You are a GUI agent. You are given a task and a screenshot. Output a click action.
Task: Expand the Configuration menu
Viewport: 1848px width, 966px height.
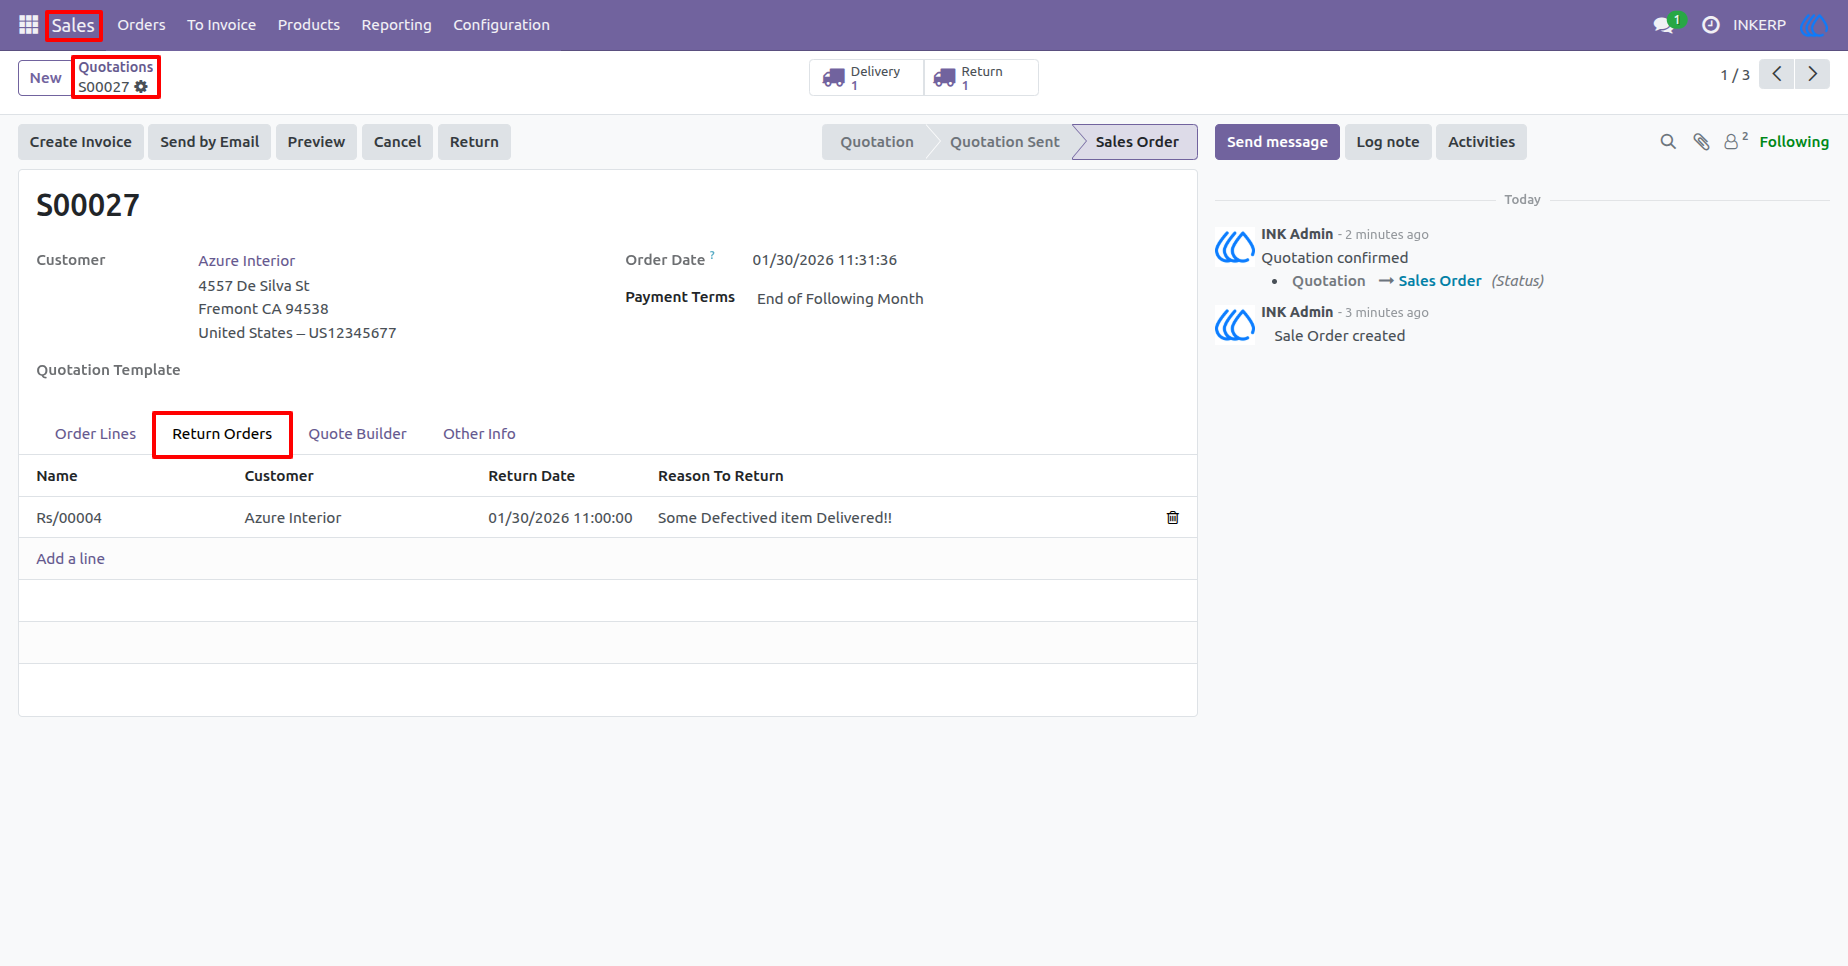(x=501, y=25)
